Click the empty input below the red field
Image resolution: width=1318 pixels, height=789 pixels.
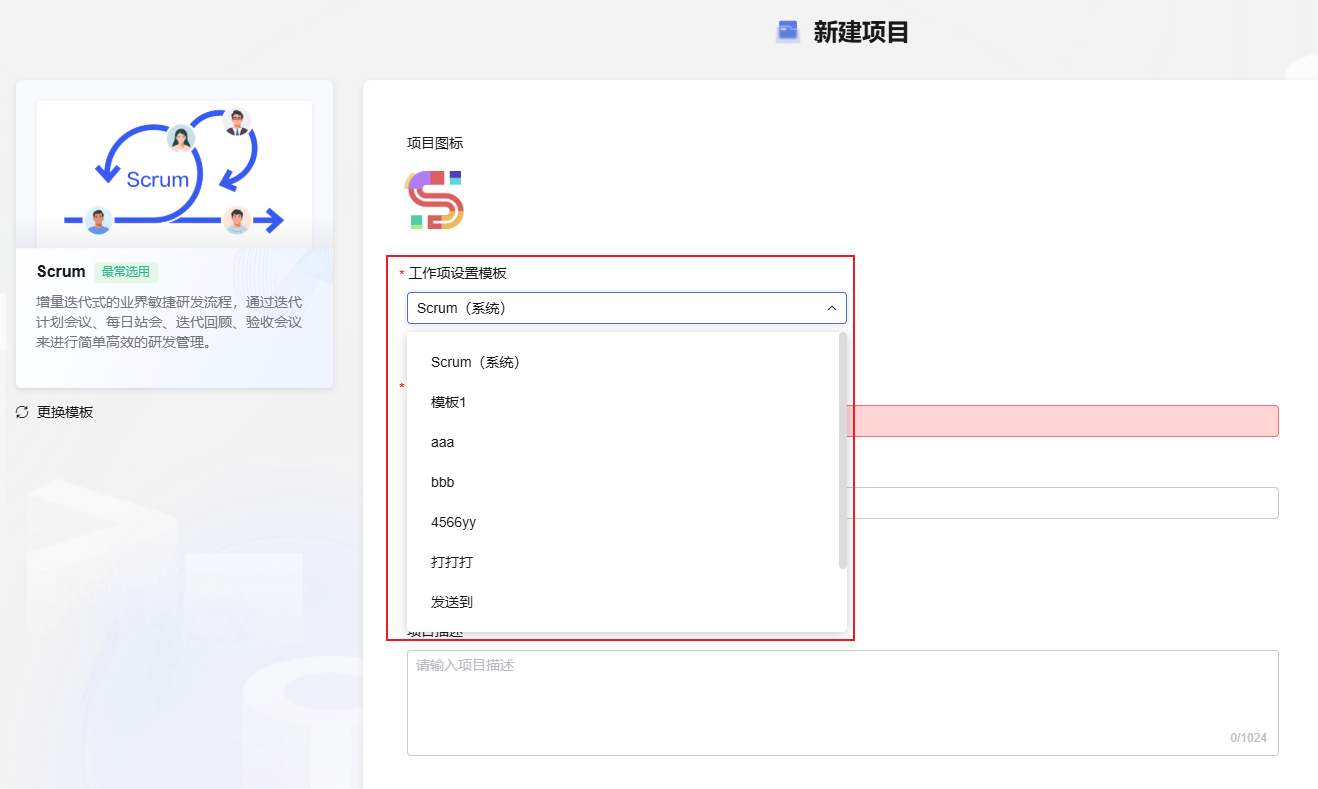[1060, 503]
